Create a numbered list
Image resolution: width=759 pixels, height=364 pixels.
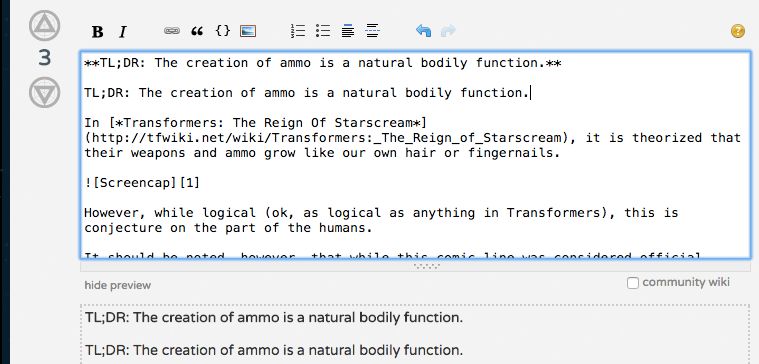pos(298,31)
